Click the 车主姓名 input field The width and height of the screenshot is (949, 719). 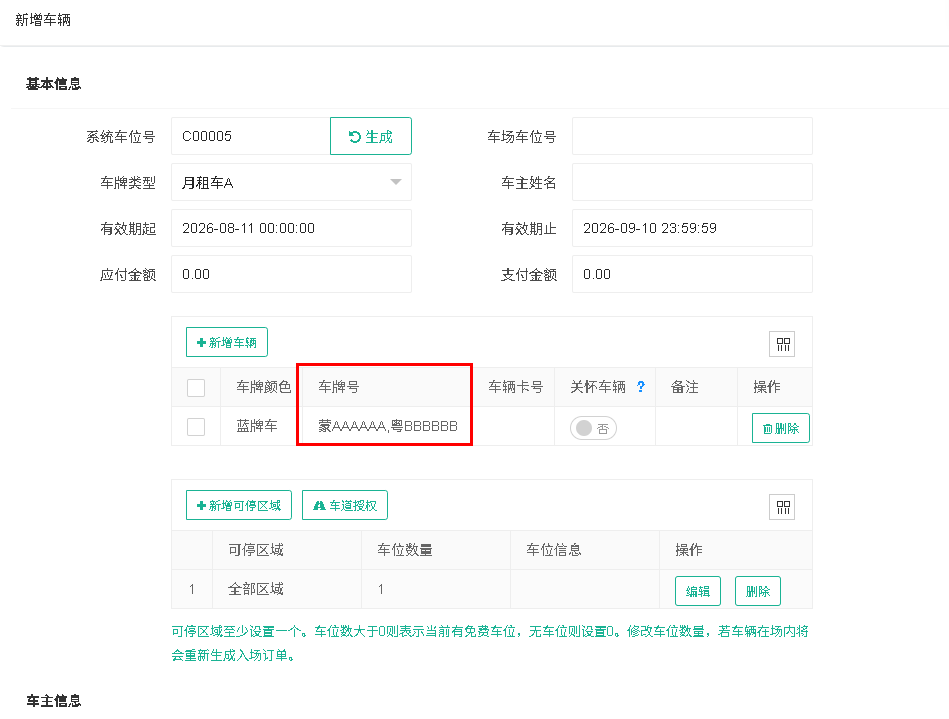pos(692,182)
